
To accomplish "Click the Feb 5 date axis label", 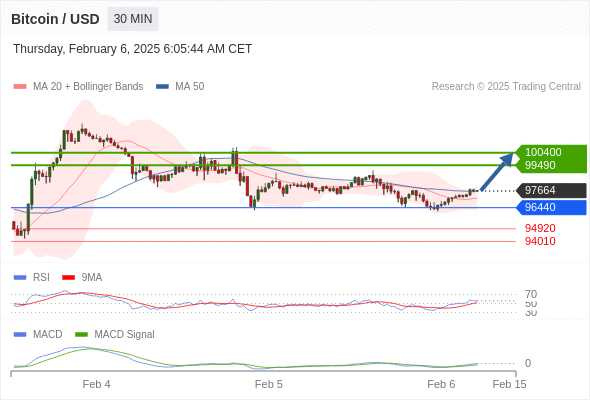I will coord(269,384).
